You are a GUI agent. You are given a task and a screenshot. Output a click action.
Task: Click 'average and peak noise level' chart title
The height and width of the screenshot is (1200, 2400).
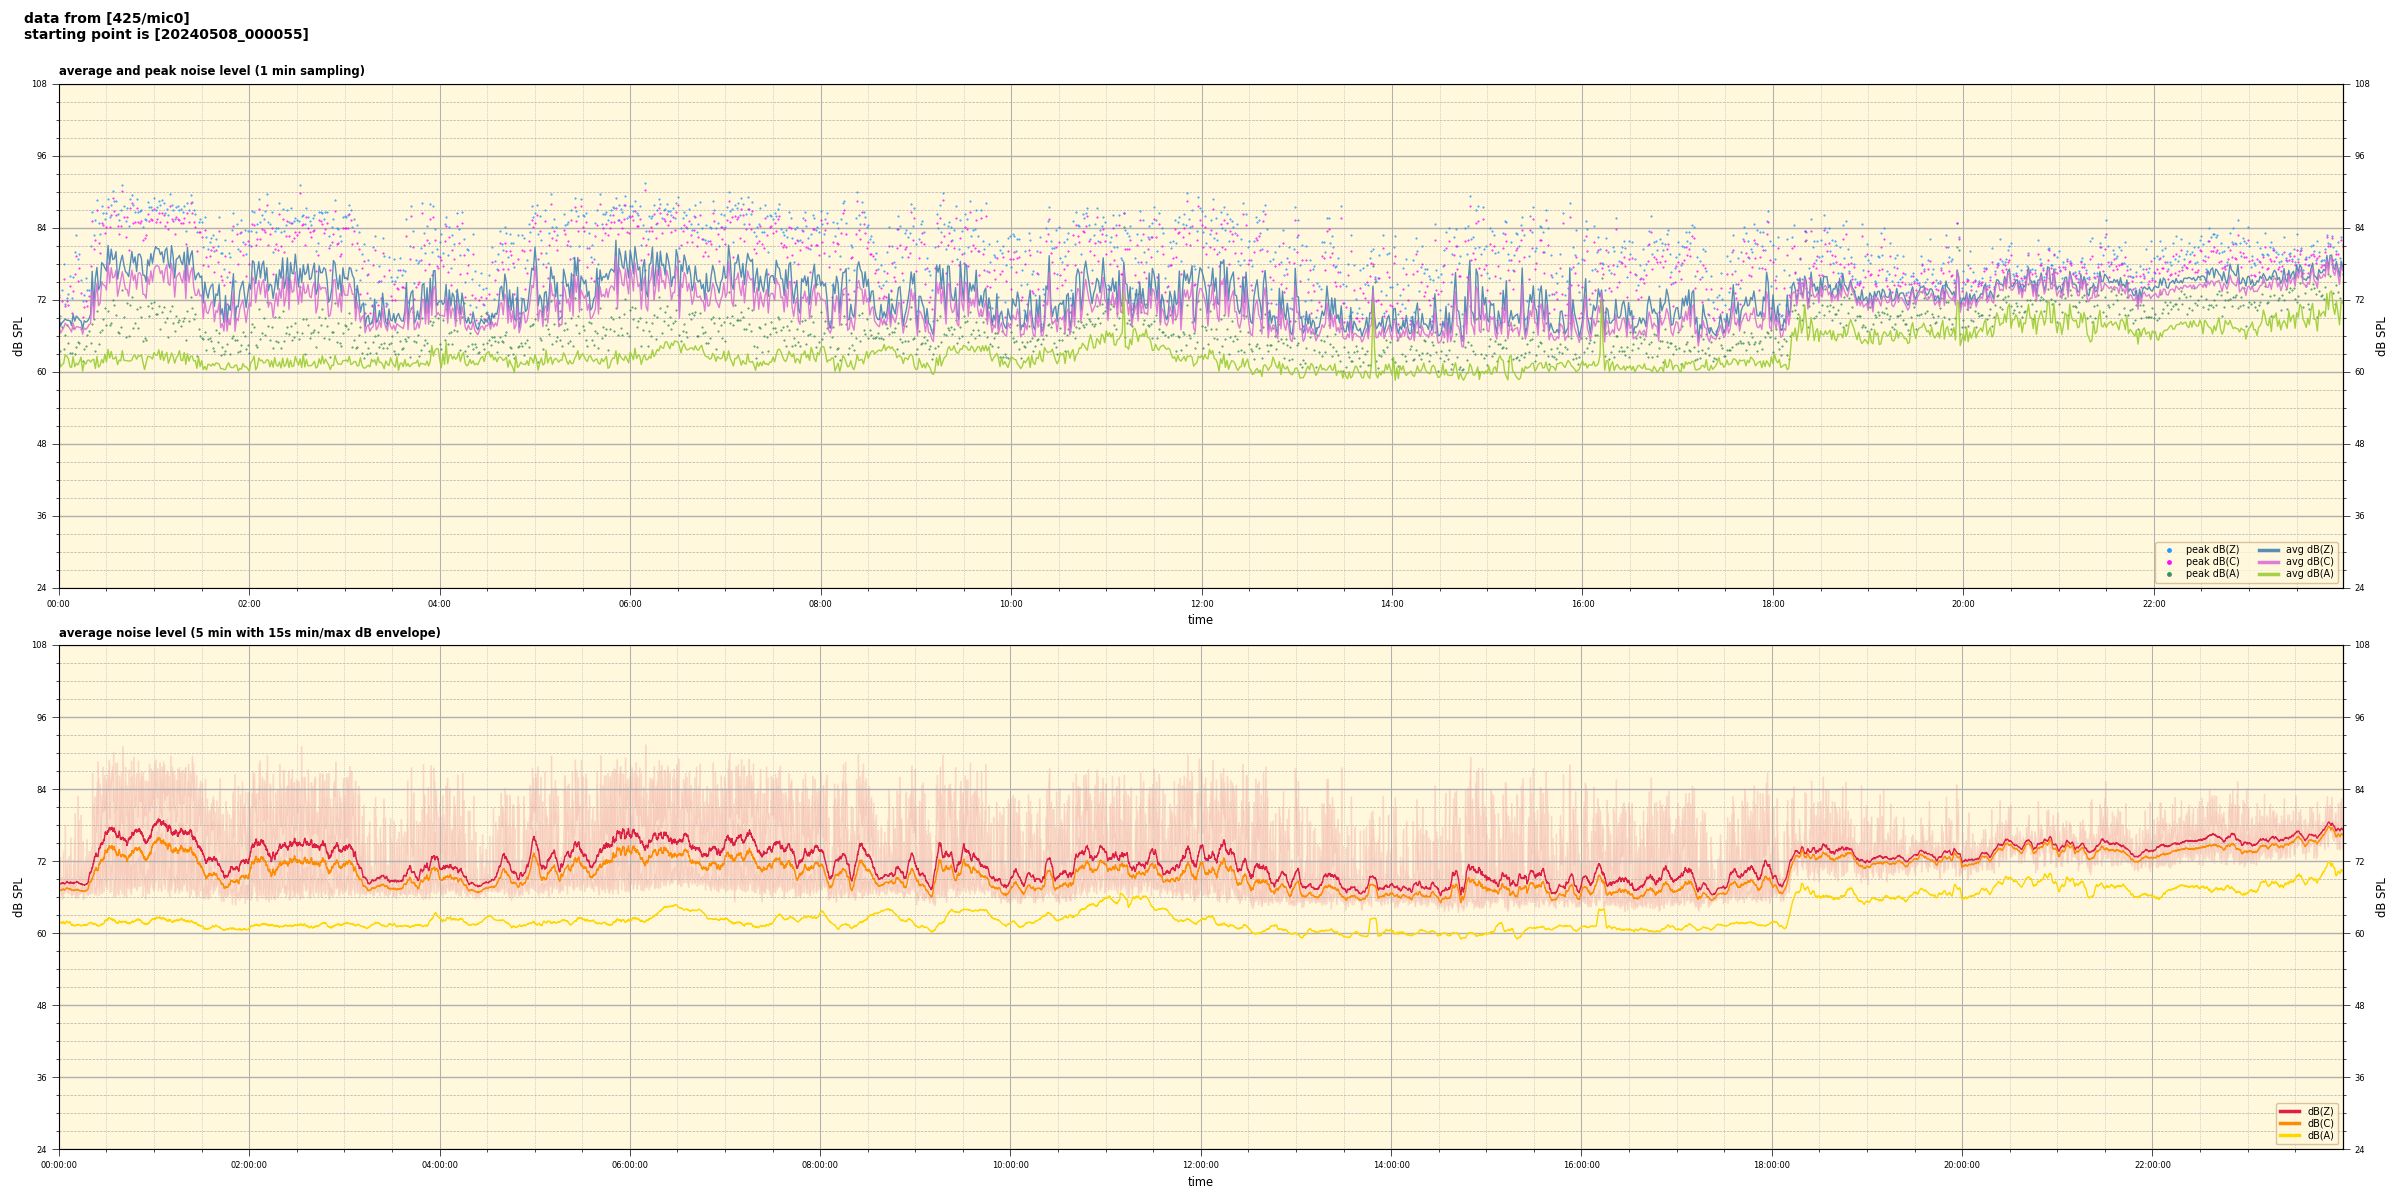211,71
